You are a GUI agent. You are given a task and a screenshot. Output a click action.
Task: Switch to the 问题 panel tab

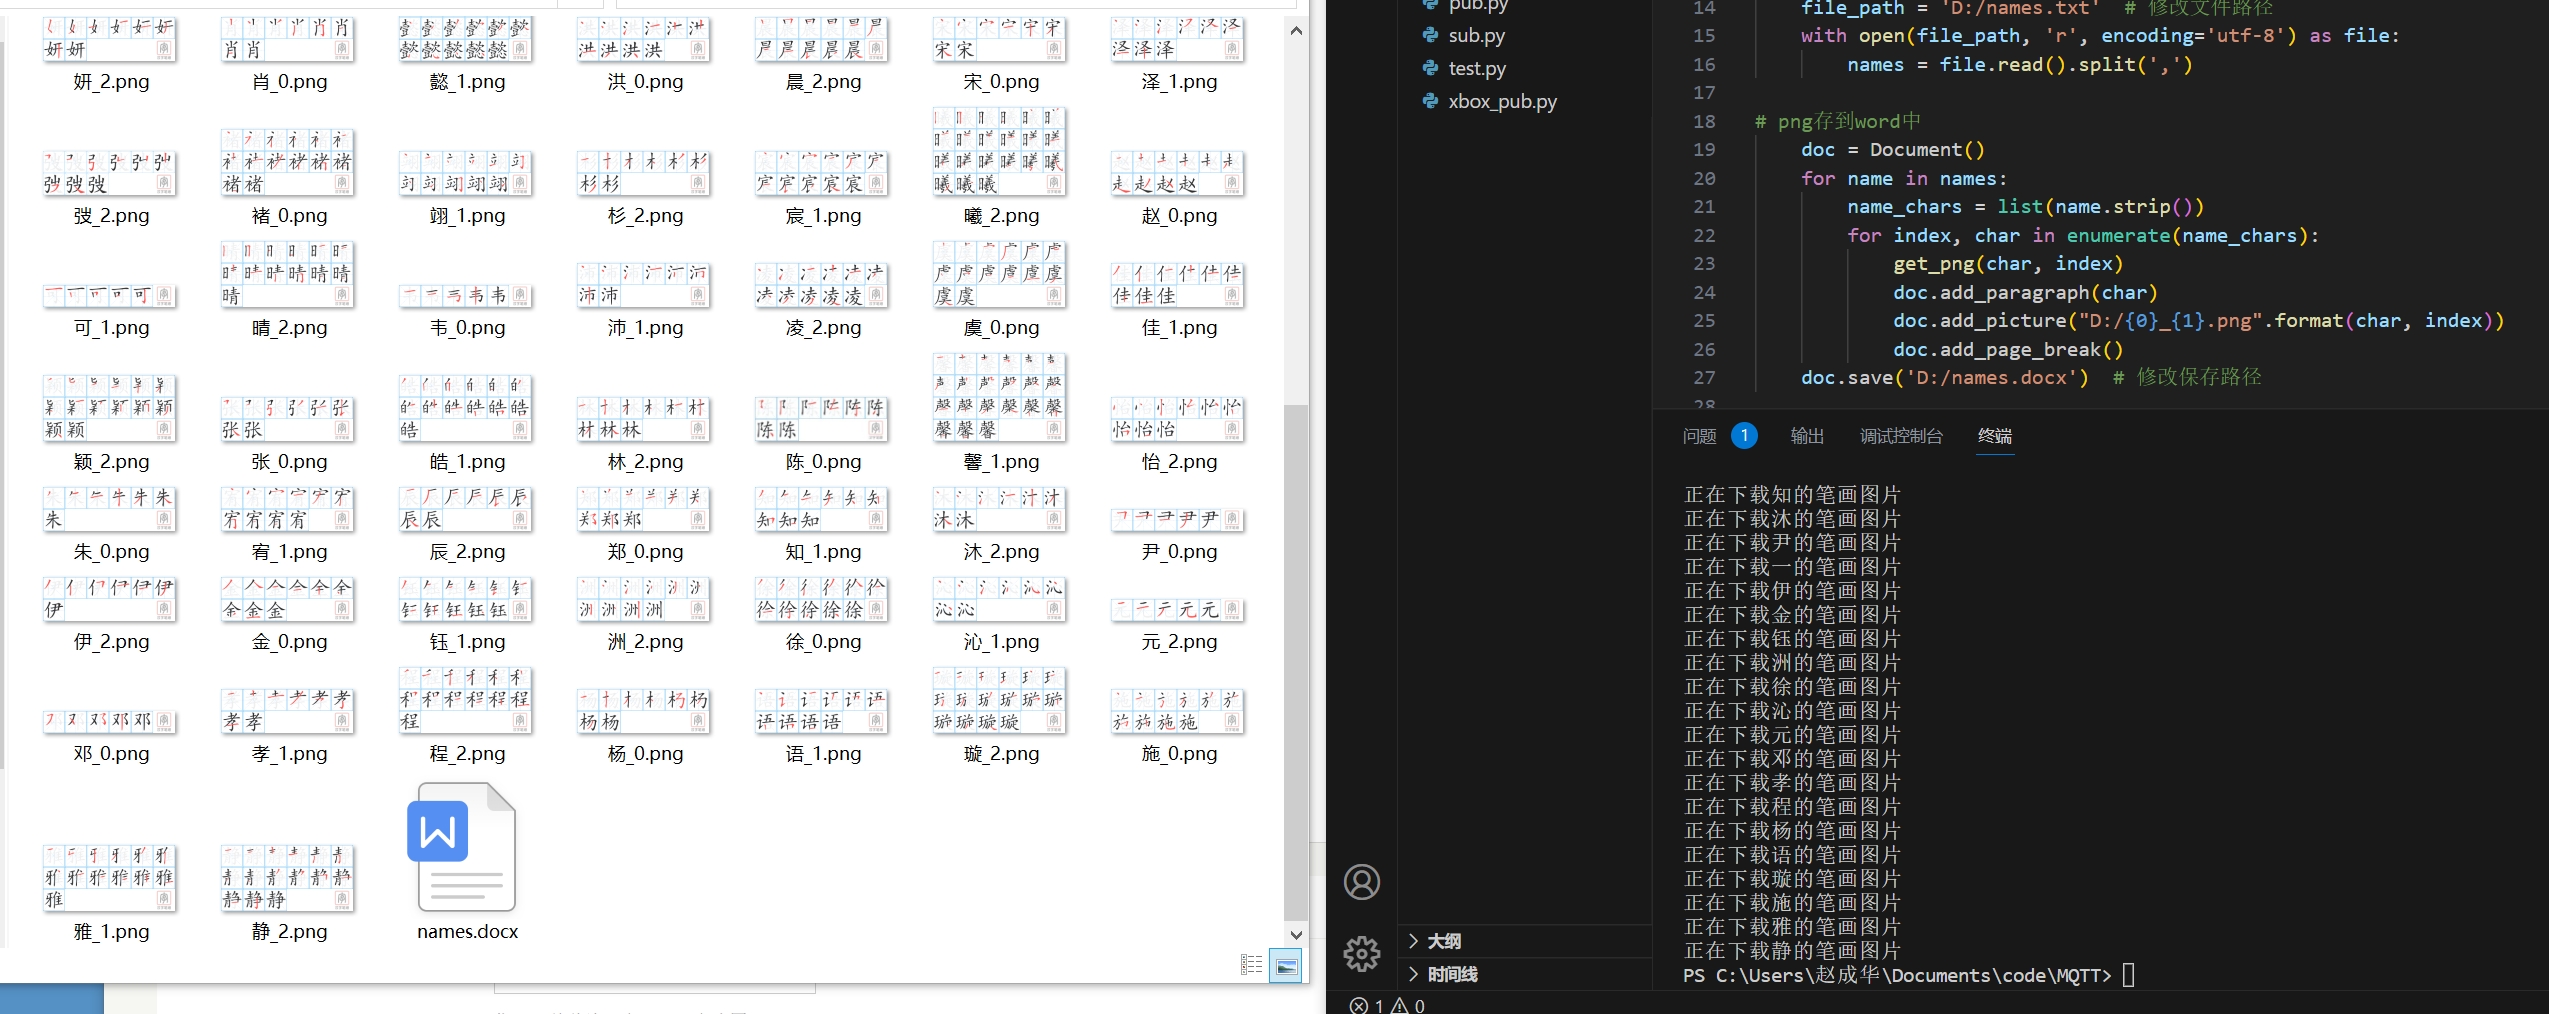tap(1699, 436)
